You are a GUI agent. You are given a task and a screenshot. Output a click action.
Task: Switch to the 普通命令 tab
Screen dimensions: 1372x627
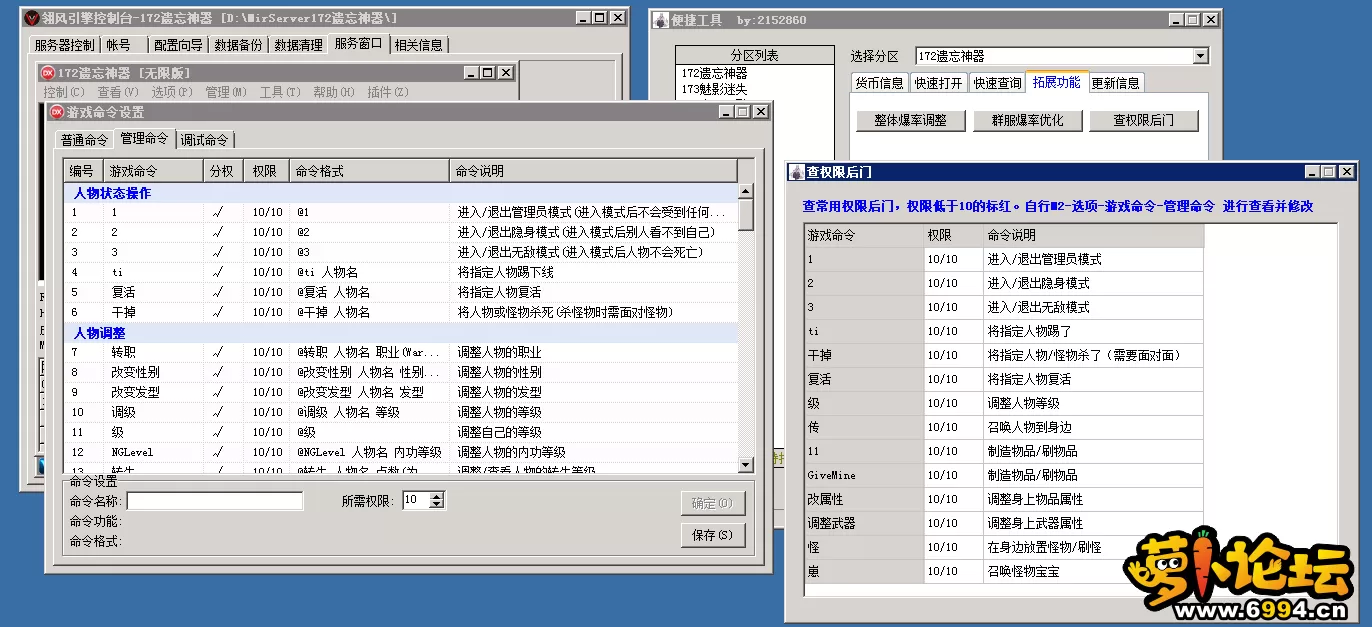[x=84, y=140]
